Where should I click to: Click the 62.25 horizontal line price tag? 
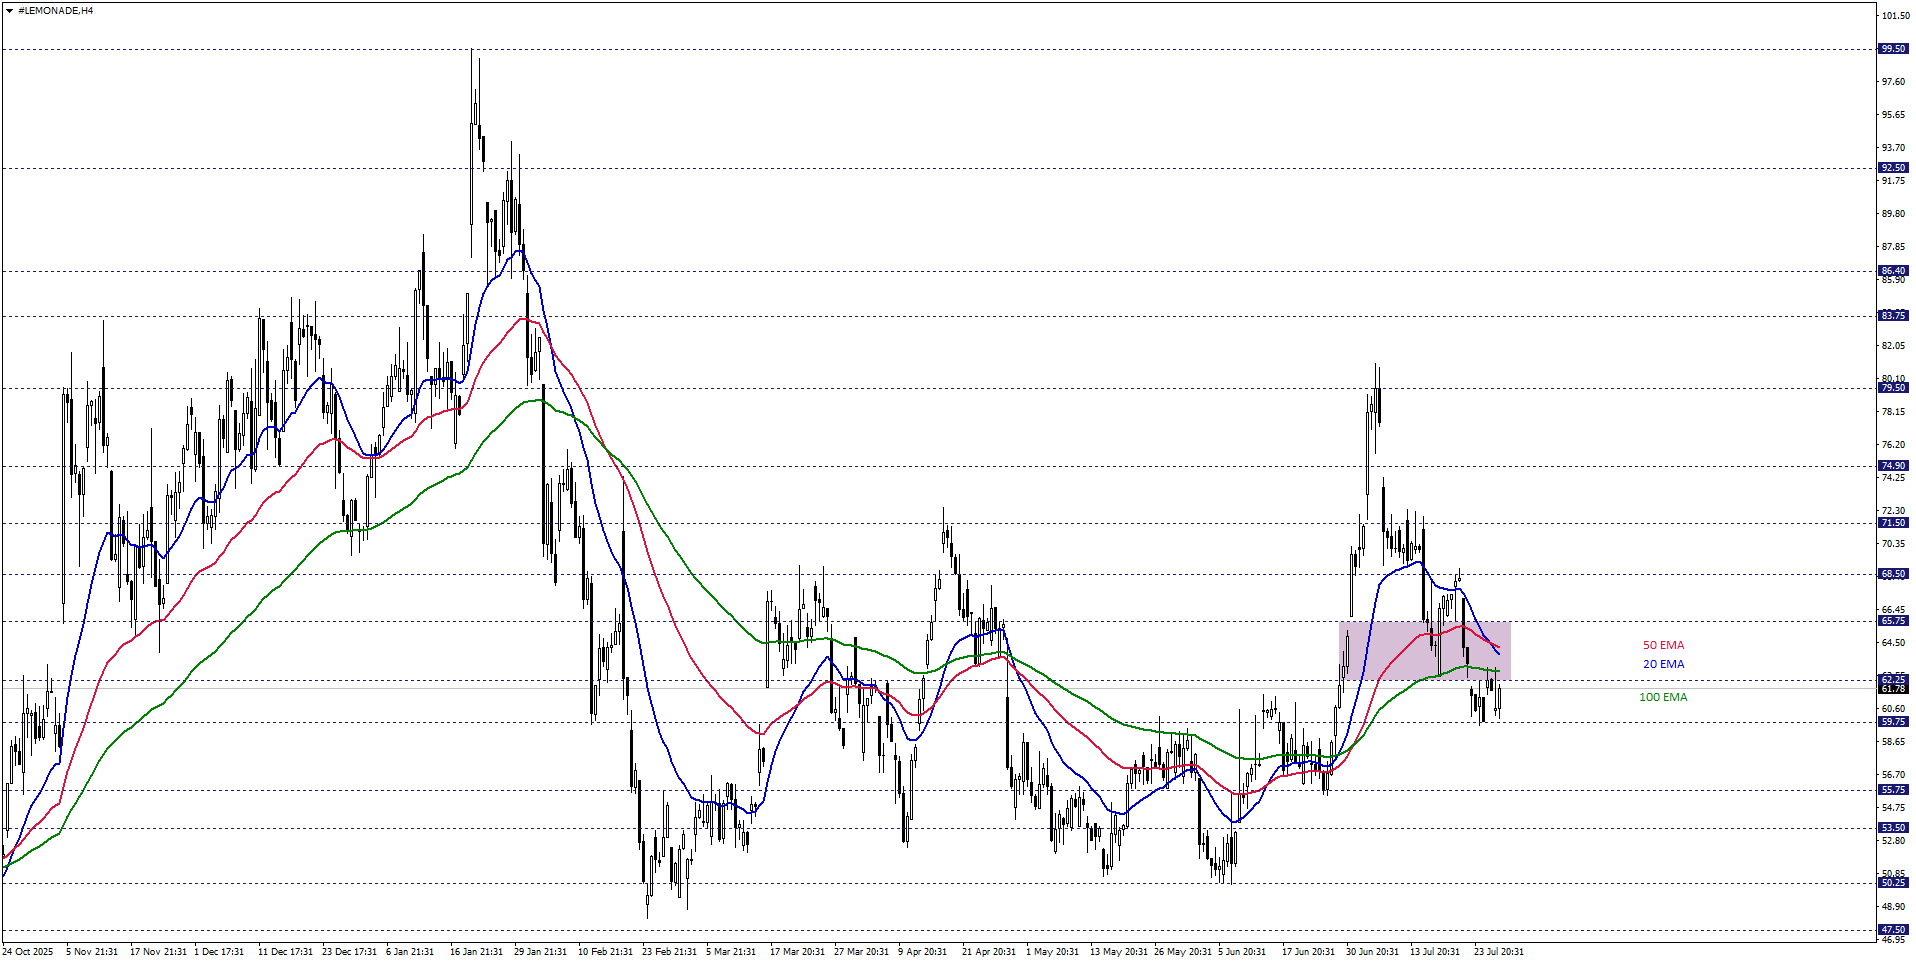[1893, 680]
